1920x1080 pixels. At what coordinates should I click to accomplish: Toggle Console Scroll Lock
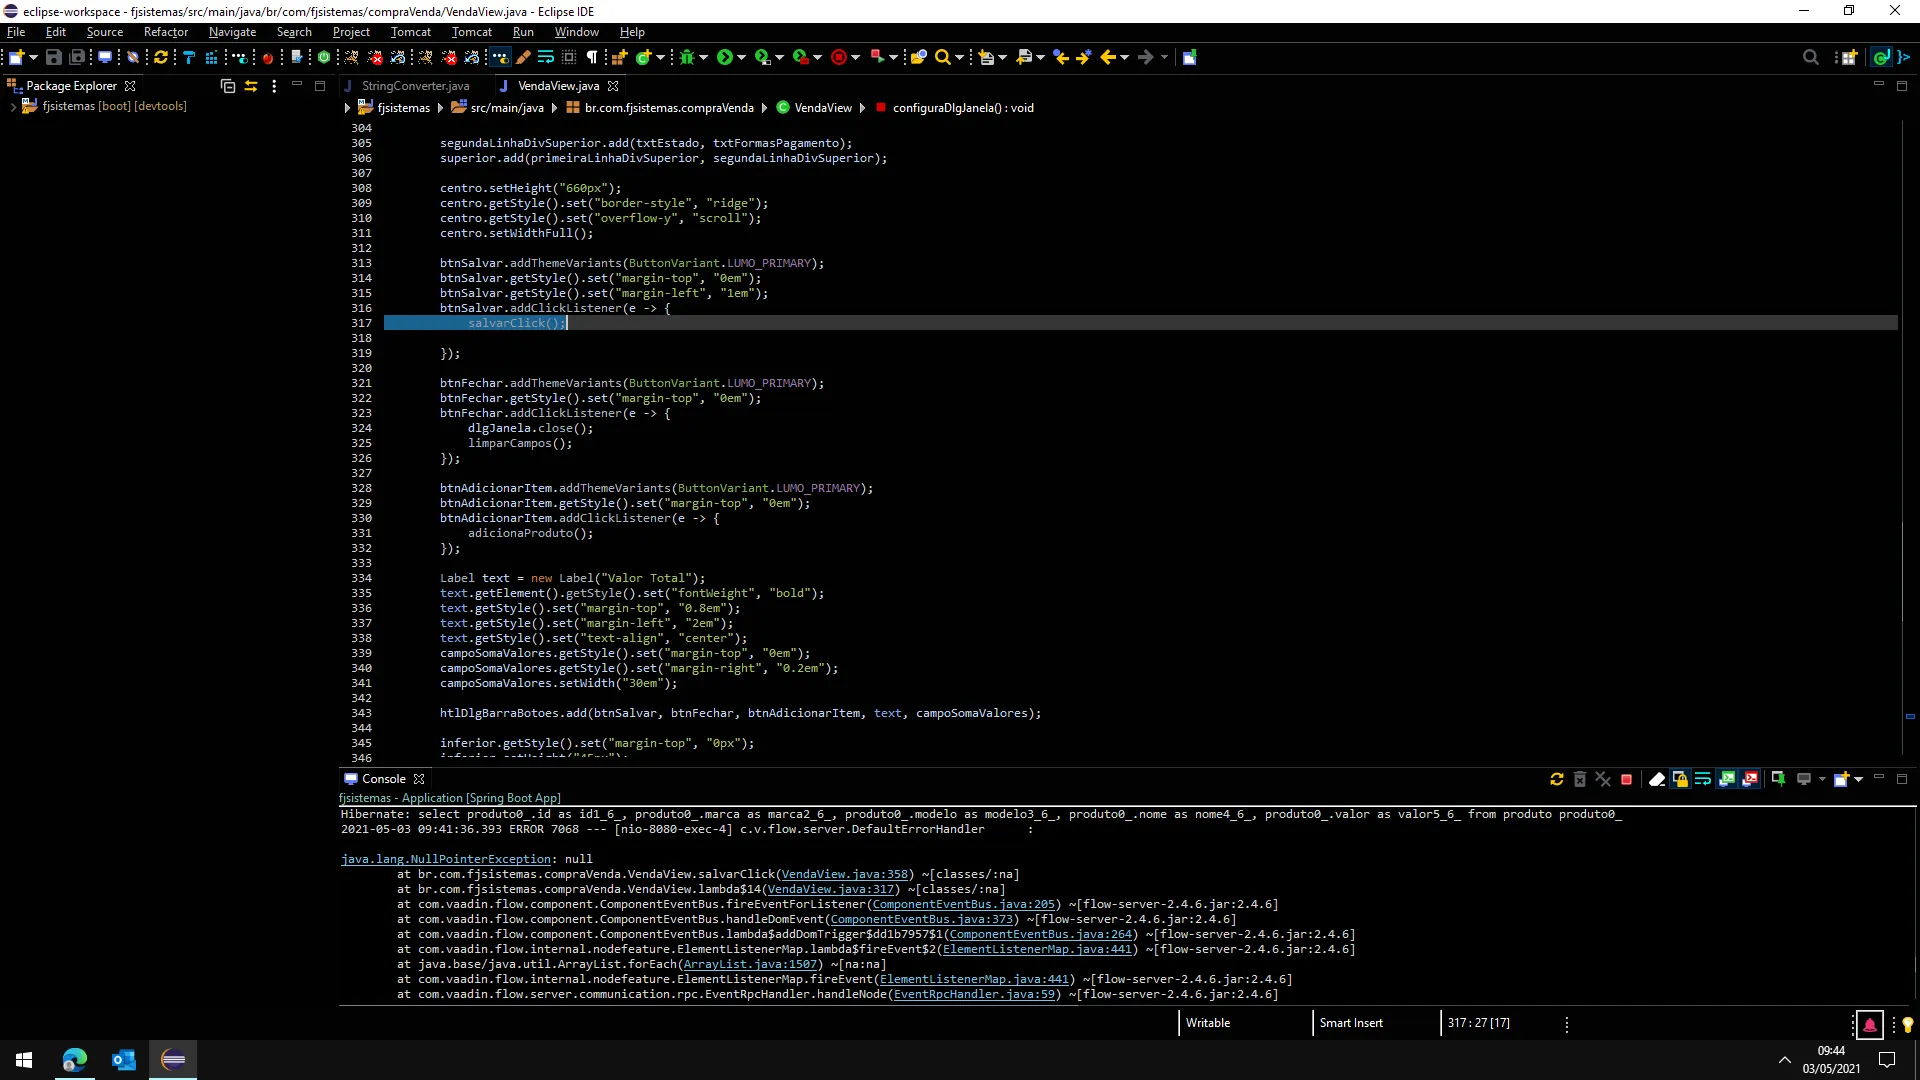pos(1680,779)
